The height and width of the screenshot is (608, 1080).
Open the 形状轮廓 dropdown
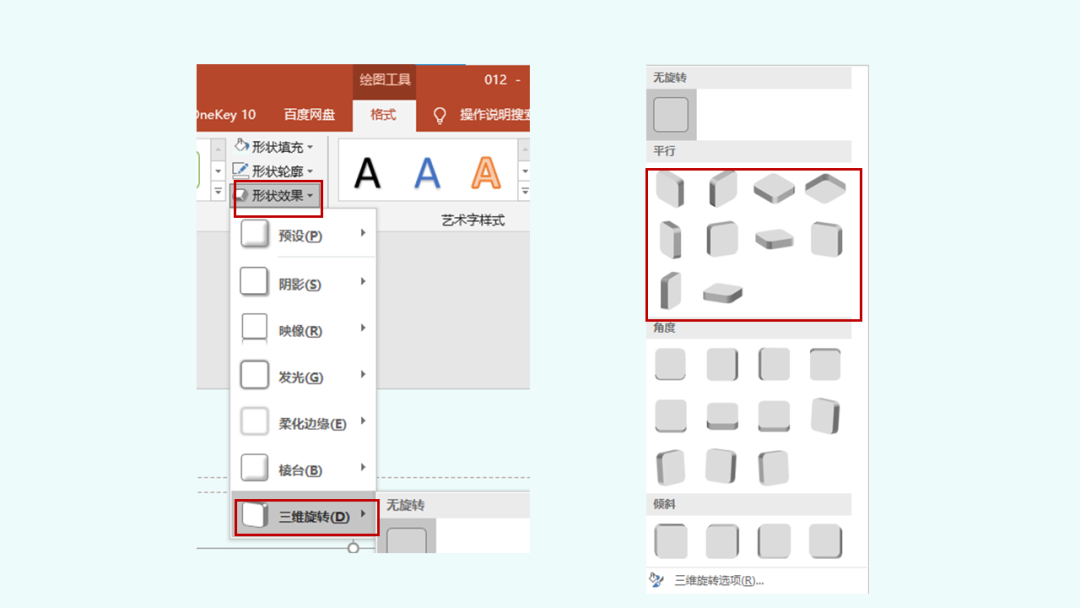[x=274, y=171]
